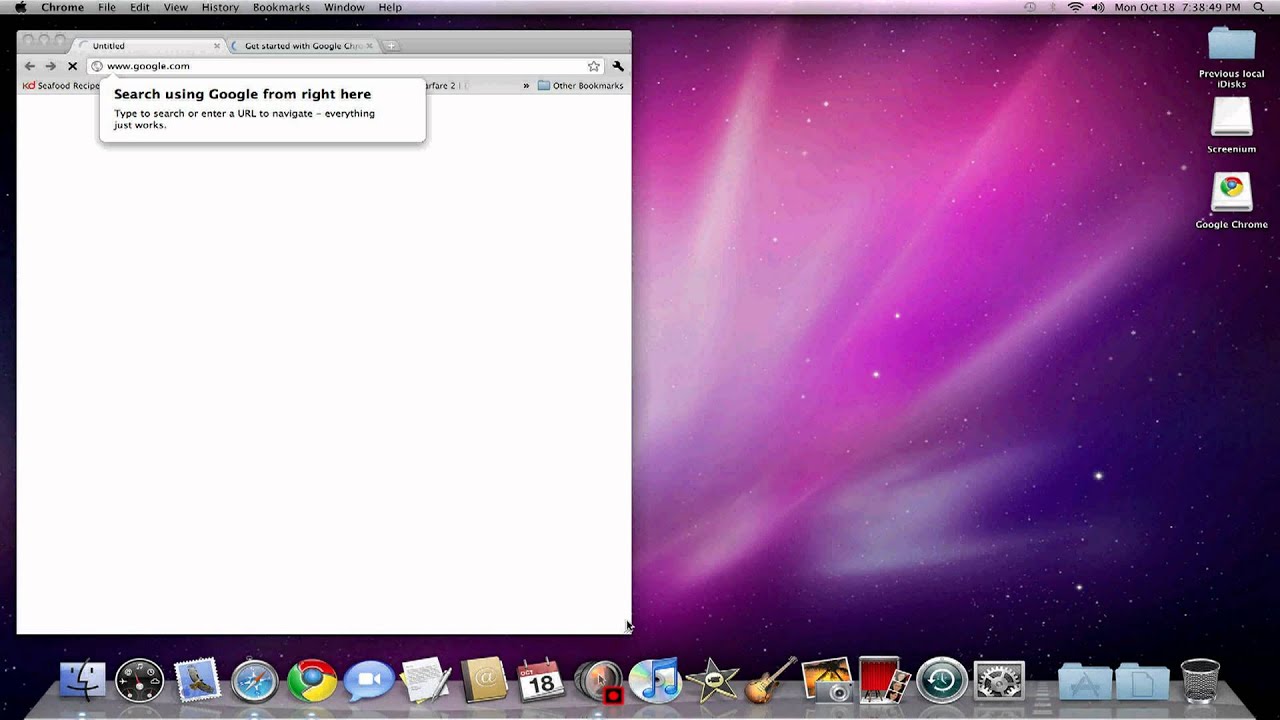Open Photo Booth from the Dock
The image size is (1280, 720).
pyautogui.click(x=884, y=680)
